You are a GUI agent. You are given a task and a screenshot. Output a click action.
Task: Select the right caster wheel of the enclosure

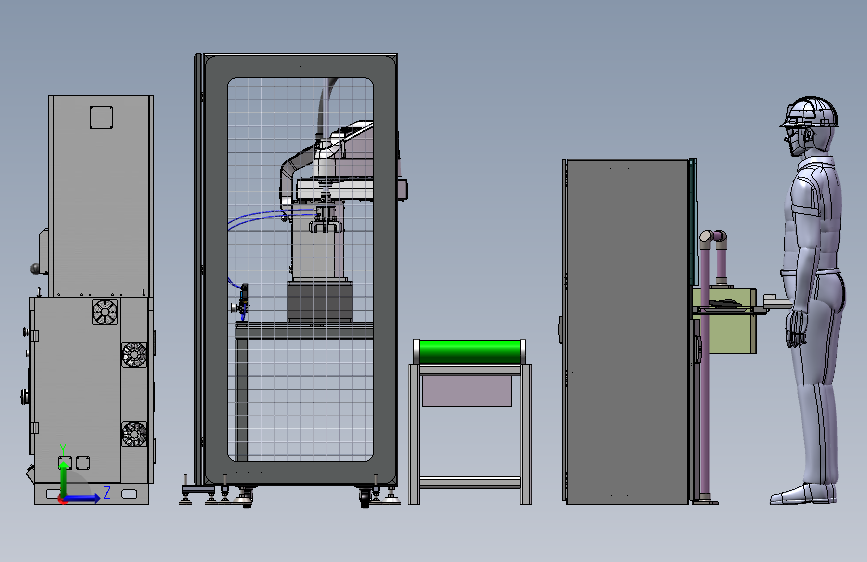pyautogui.click(x=364, y=497)
